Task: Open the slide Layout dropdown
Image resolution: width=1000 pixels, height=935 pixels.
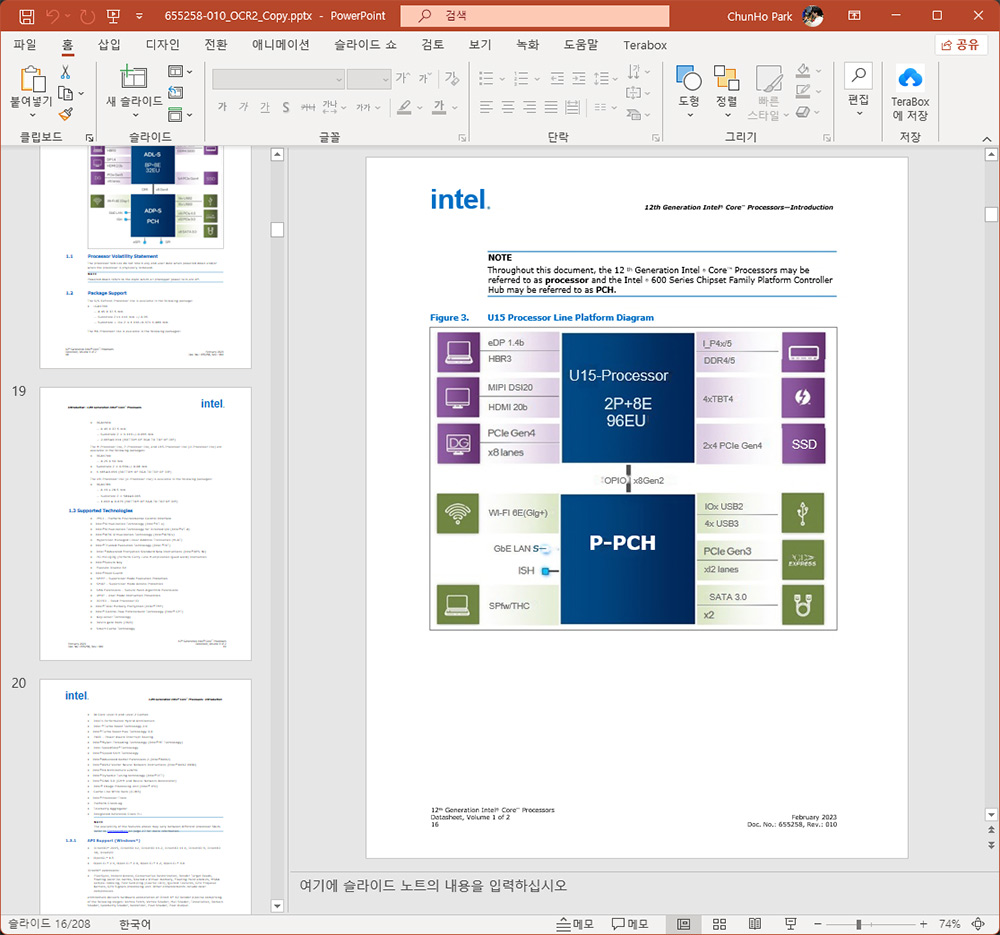Action: [180, 71]
